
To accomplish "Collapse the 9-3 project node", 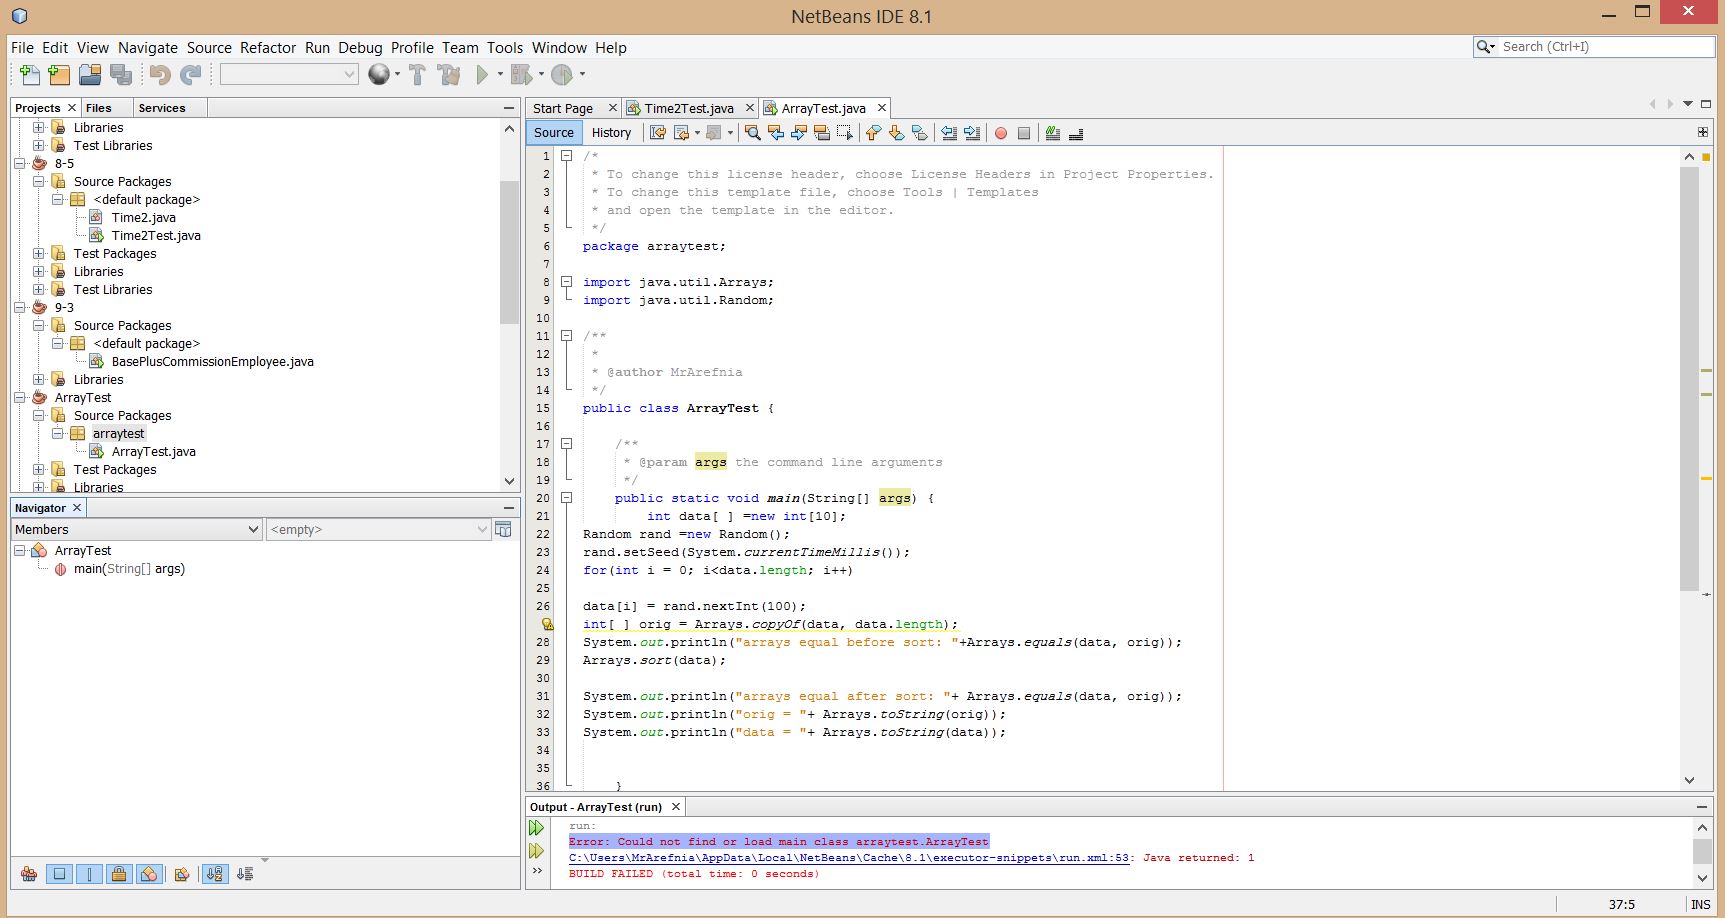I will point(20,308).
